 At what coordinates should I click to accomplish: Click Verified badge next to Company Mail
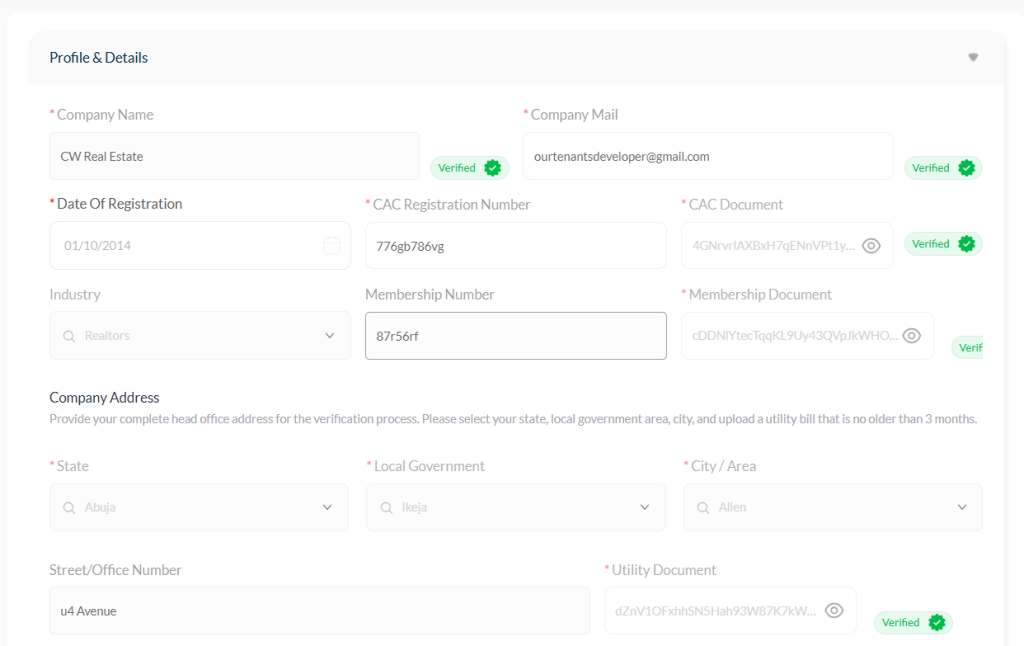tap(943, 168)
